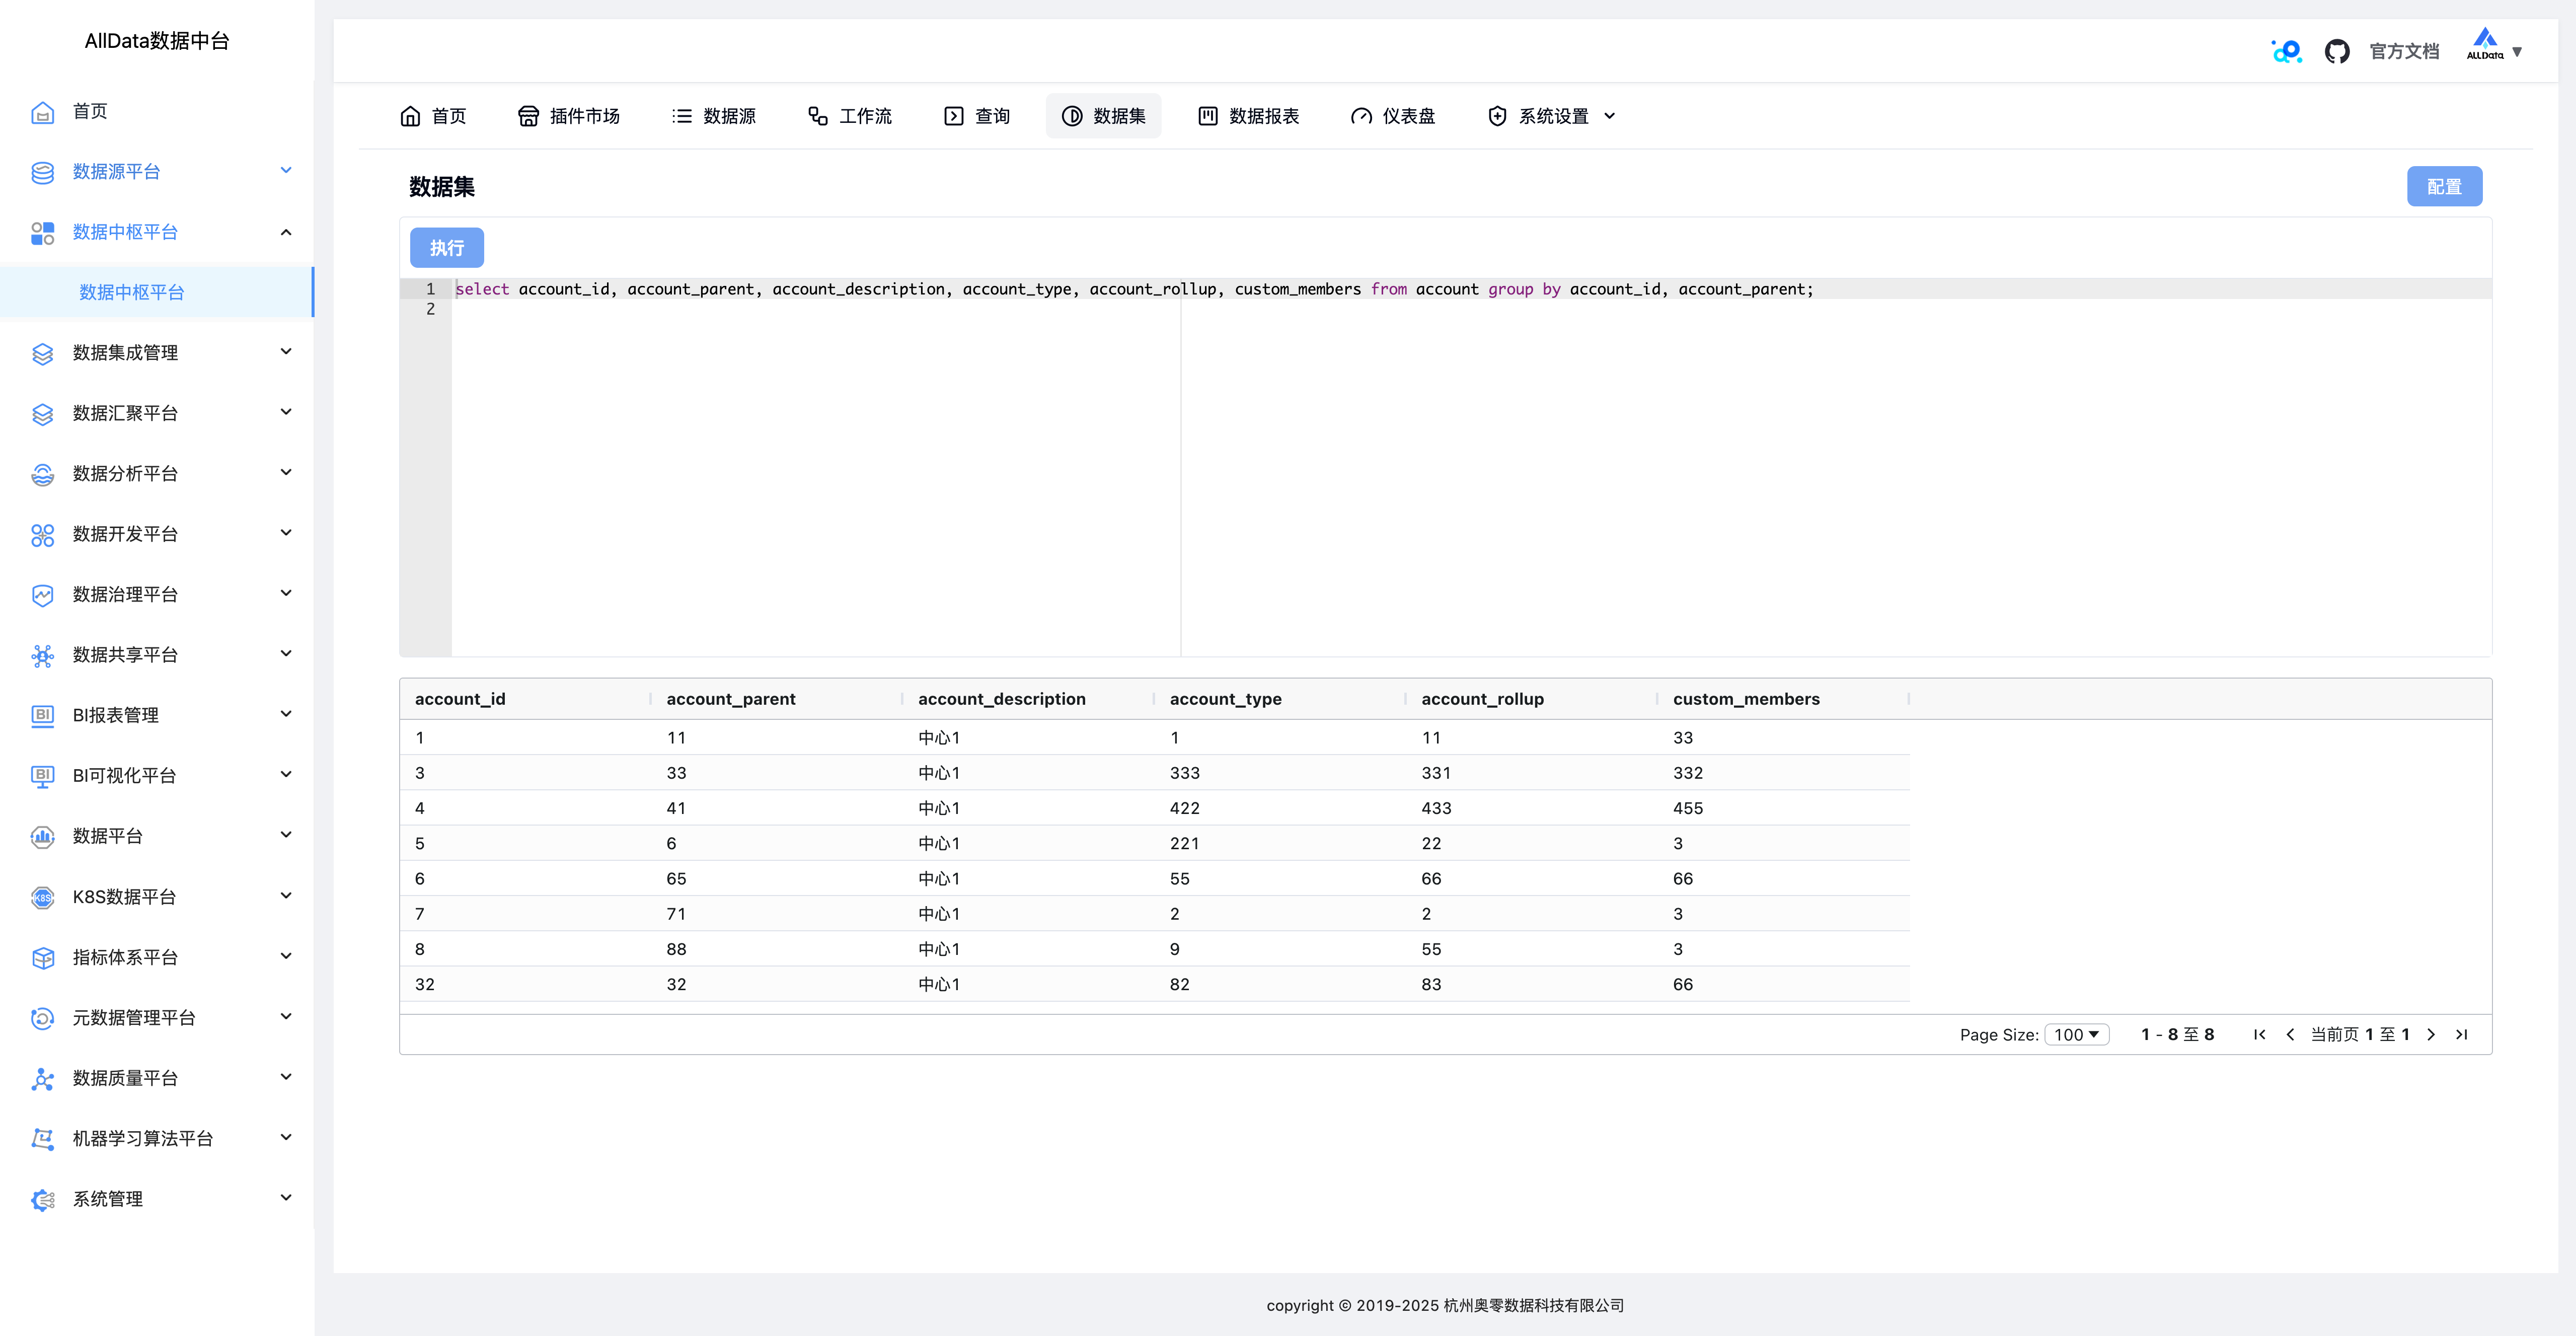The height and width of the screenshot is (1336, 2576).
Task: Select 数据中枢平台 submenu item
Action: [157, 293]
